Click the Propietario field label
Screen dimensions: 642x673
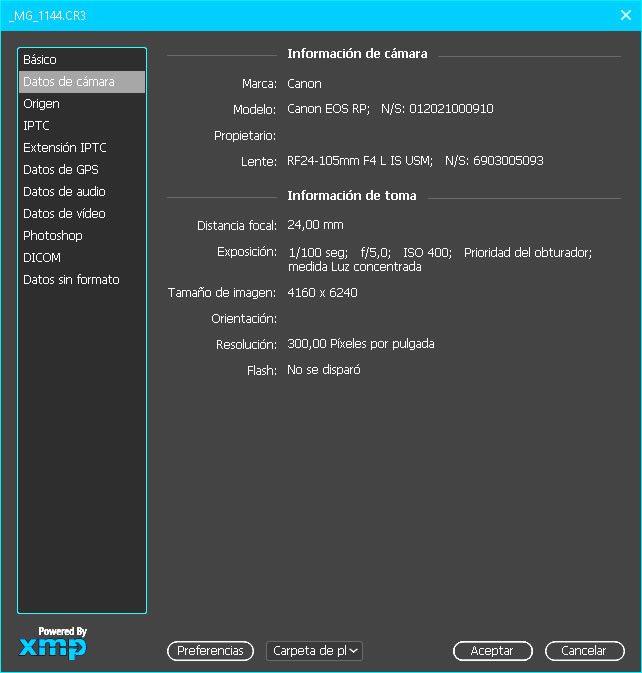(x=245, y=136)
